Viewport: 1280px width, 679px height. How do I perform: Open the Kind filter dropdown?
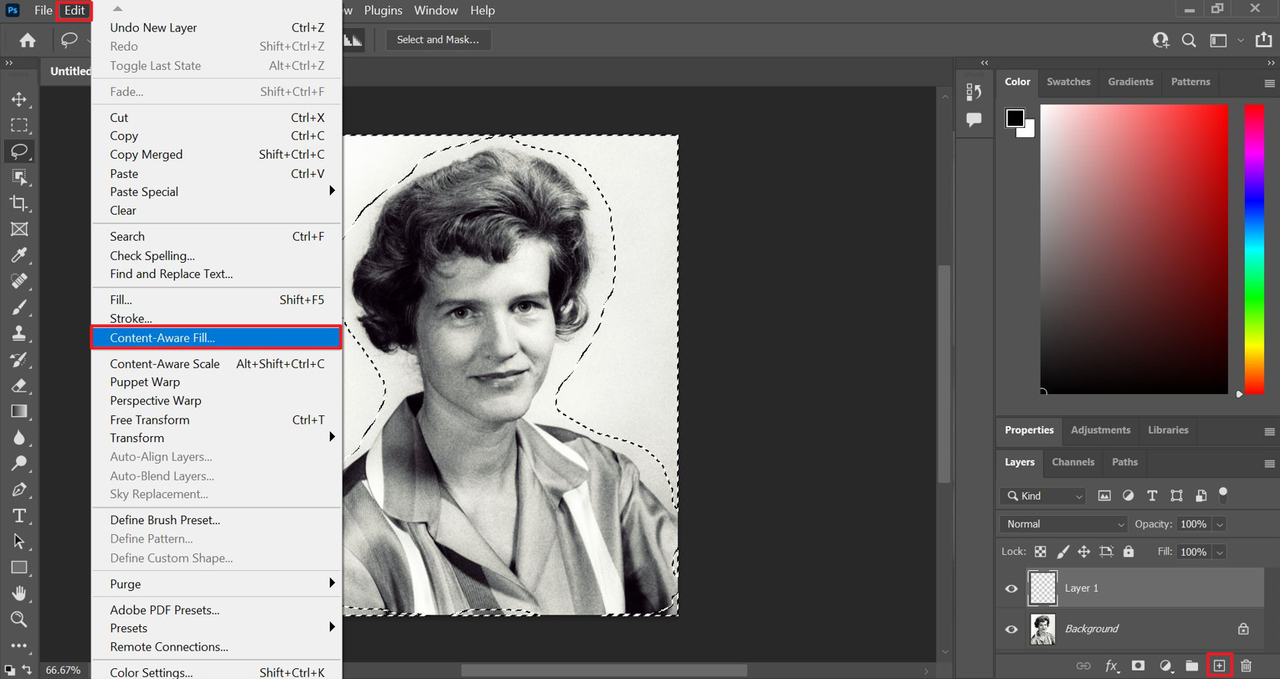point(1044,496)
